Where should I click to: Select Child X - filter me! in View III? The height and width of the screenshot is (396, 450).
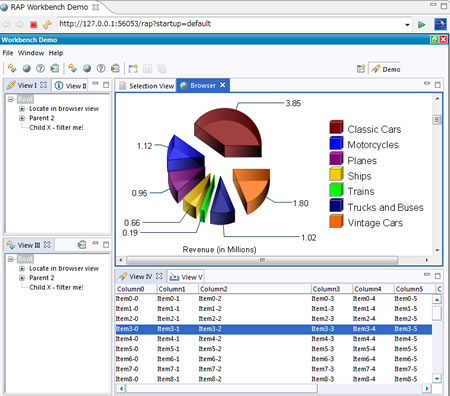(56, 287)
